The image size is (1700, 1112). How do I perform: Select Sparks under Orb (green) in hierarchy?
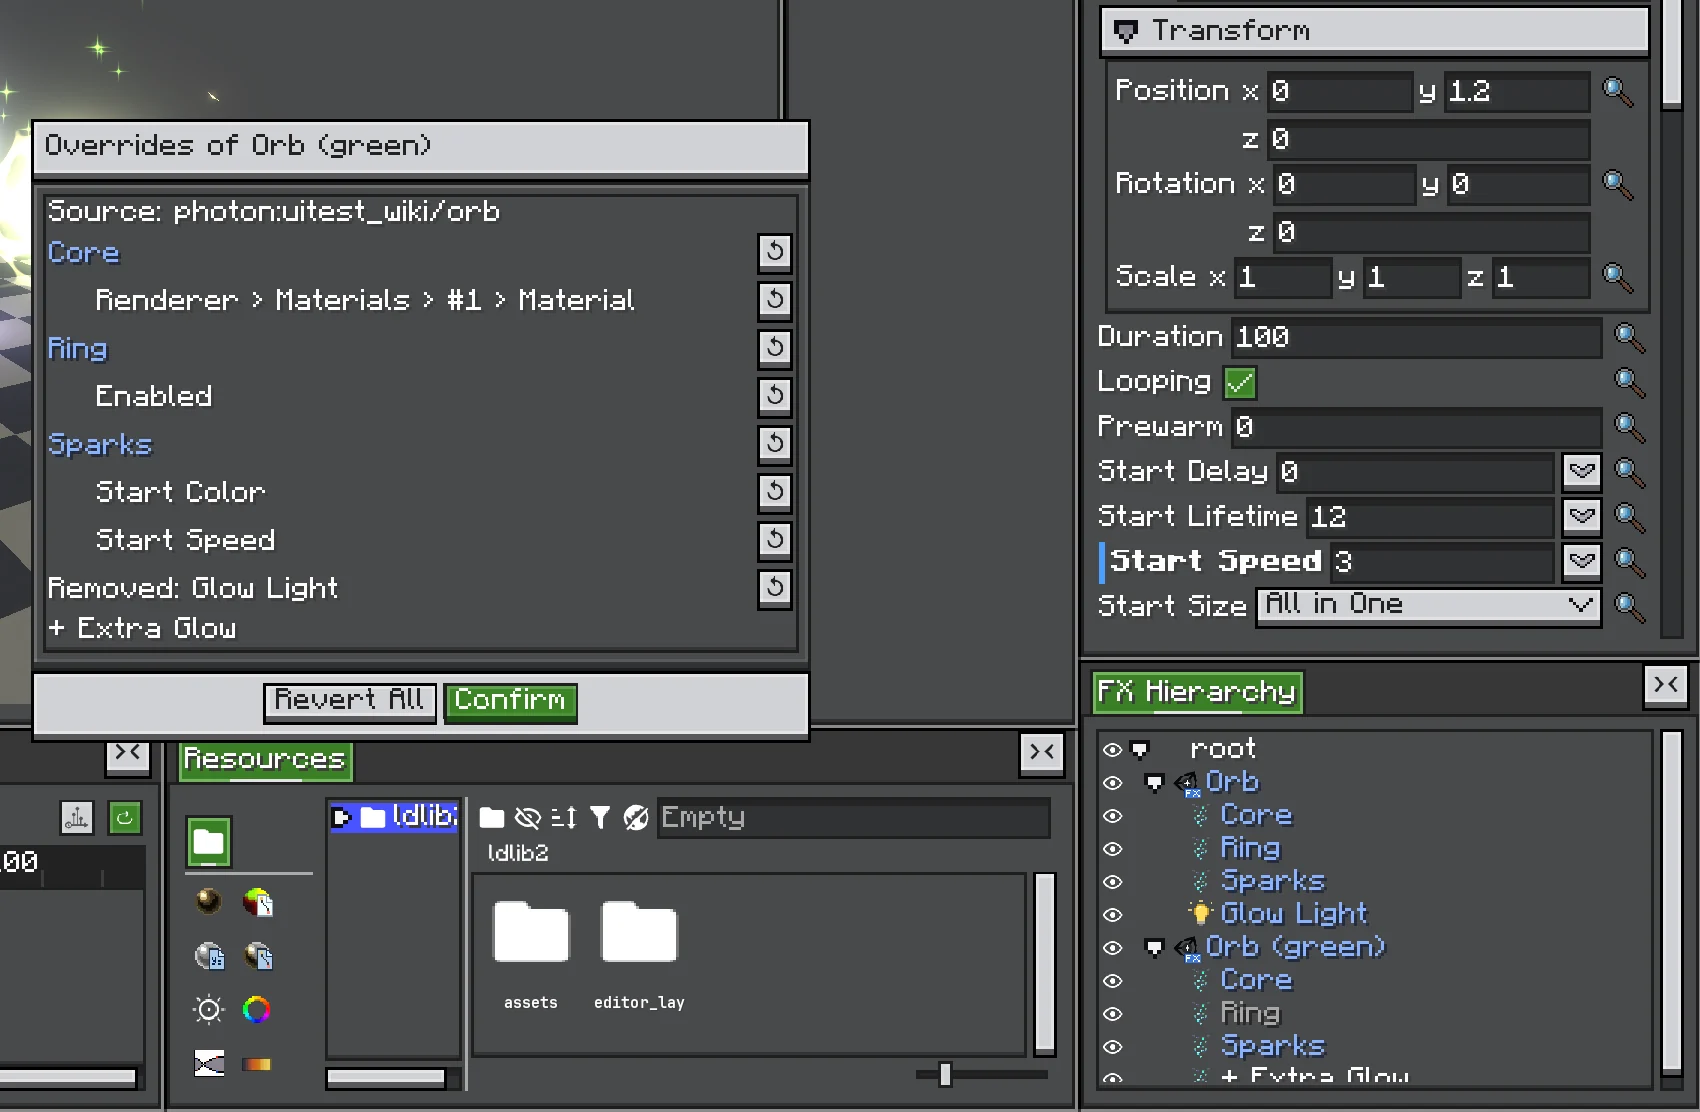click(1272, 1046)
